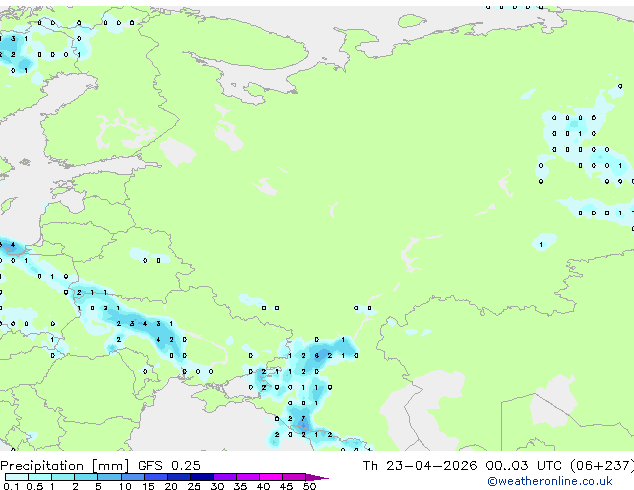Click the "20" legend scale label
Screen dimensions: 634x490
pos(171,486)
